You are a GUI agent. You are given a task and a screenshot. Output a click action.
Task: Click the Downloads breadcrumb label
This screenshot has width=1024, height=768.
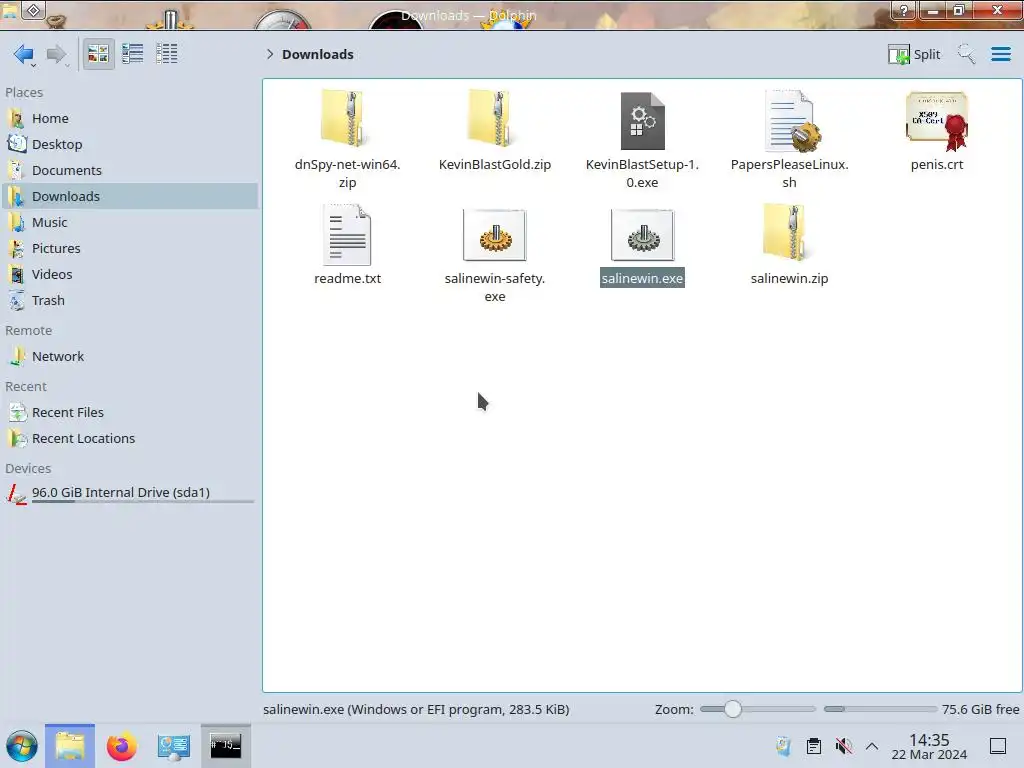(318, 54)
